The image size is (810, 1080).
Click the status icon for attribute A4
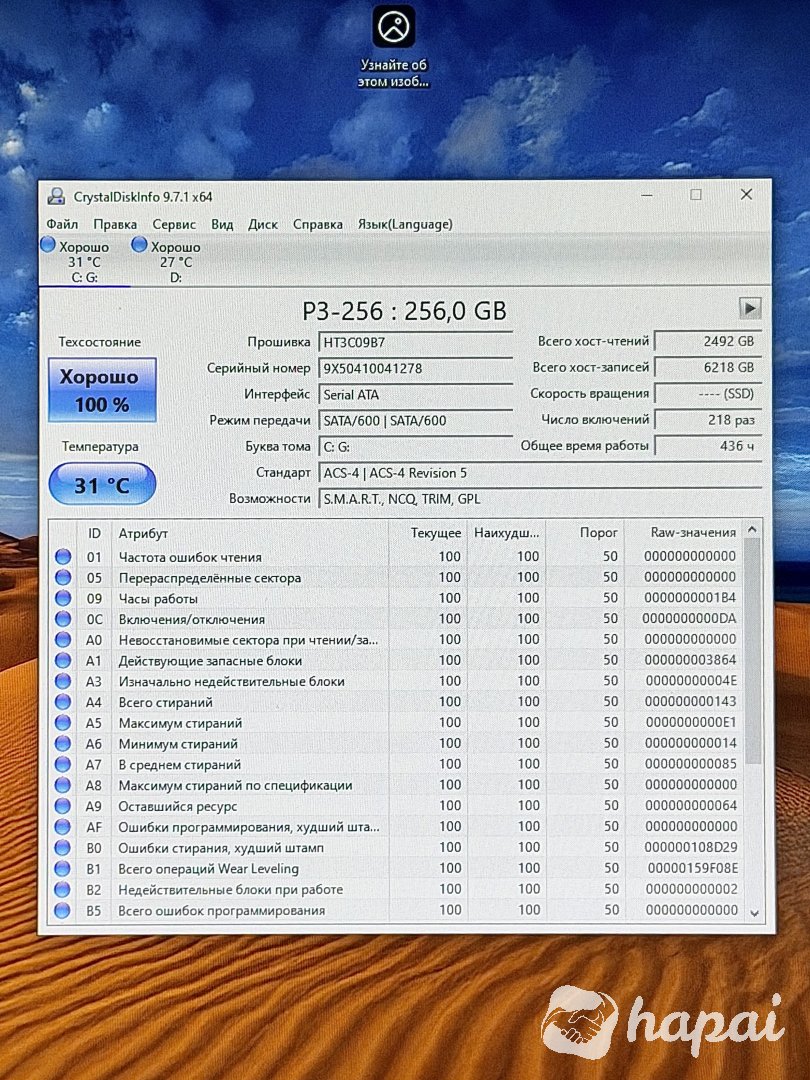(x=63, y=702)
